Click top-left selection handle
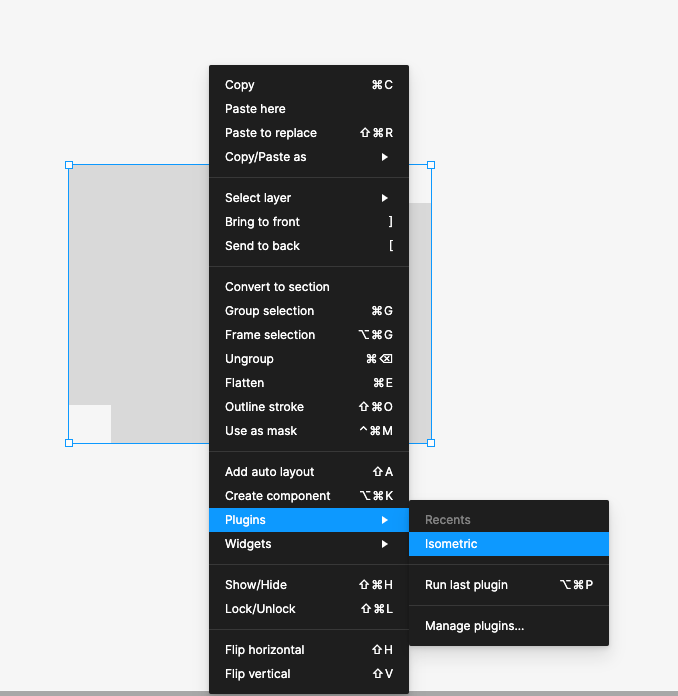The height and width of the screenshot is (696, 678). (69, 165)
